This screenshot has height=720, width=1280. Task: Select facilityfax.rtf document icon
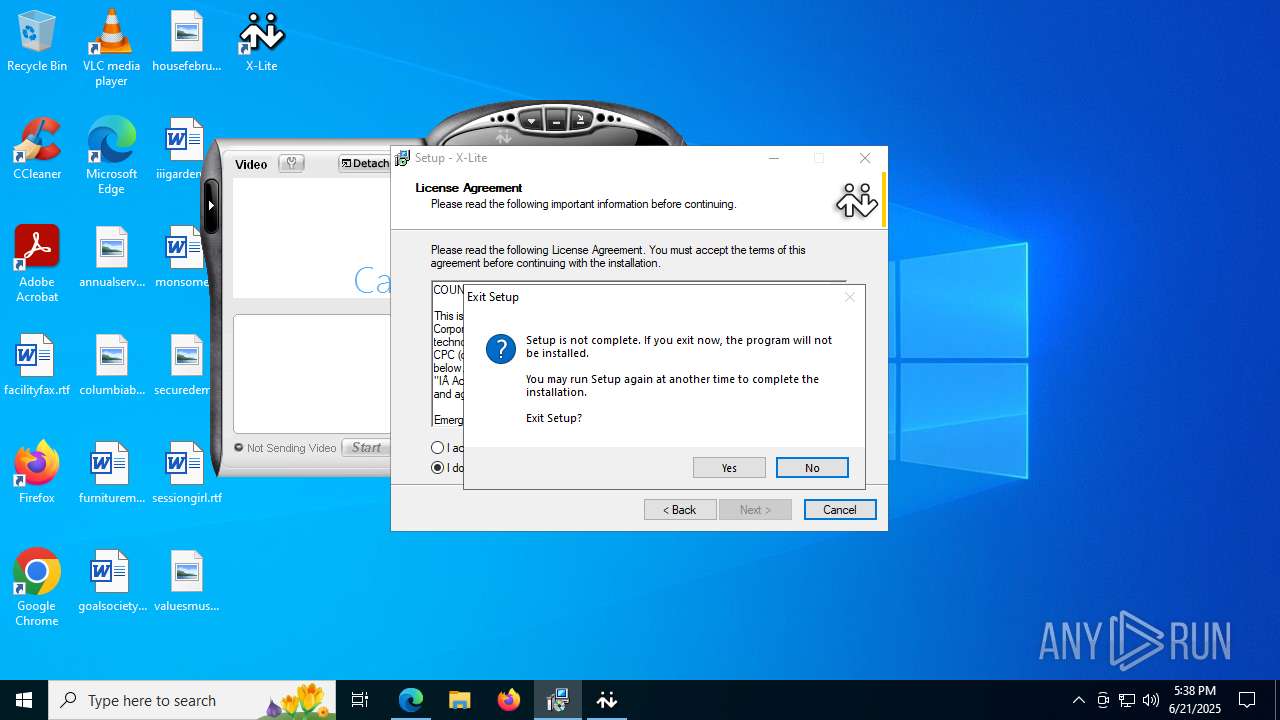(37, 366)
